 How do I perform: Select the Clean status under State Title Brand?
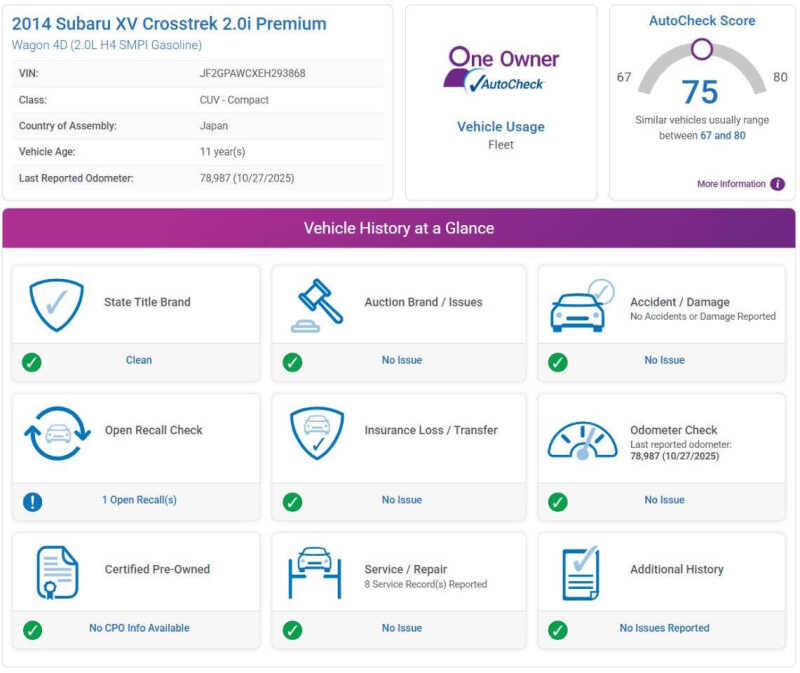139,360
